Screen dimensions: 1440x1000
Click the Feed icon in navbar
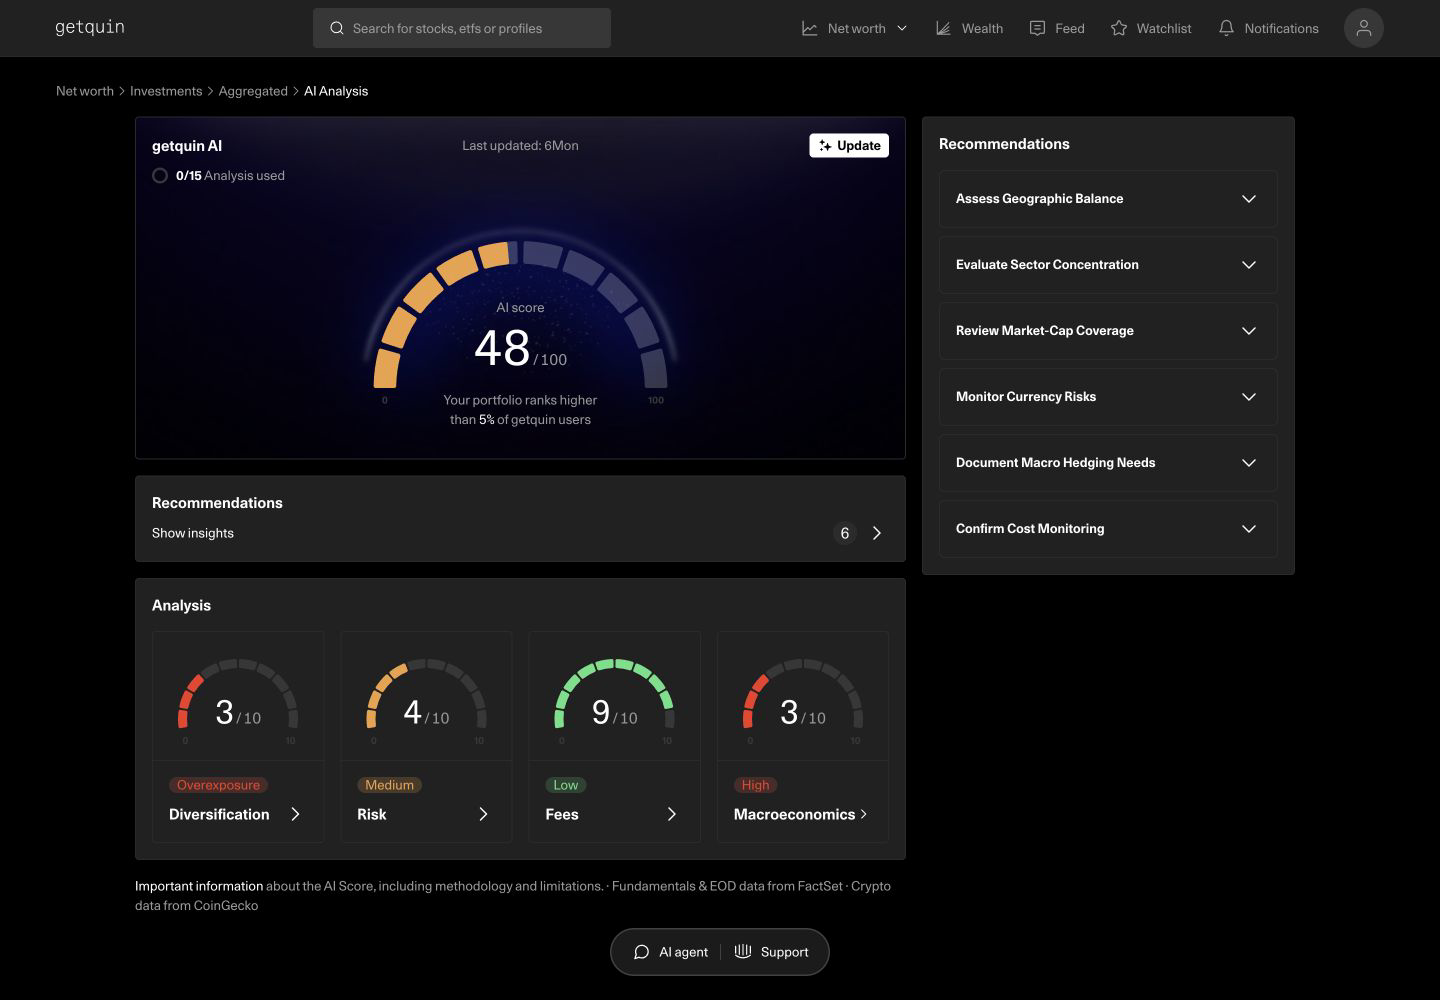[x=1037, y=28]
